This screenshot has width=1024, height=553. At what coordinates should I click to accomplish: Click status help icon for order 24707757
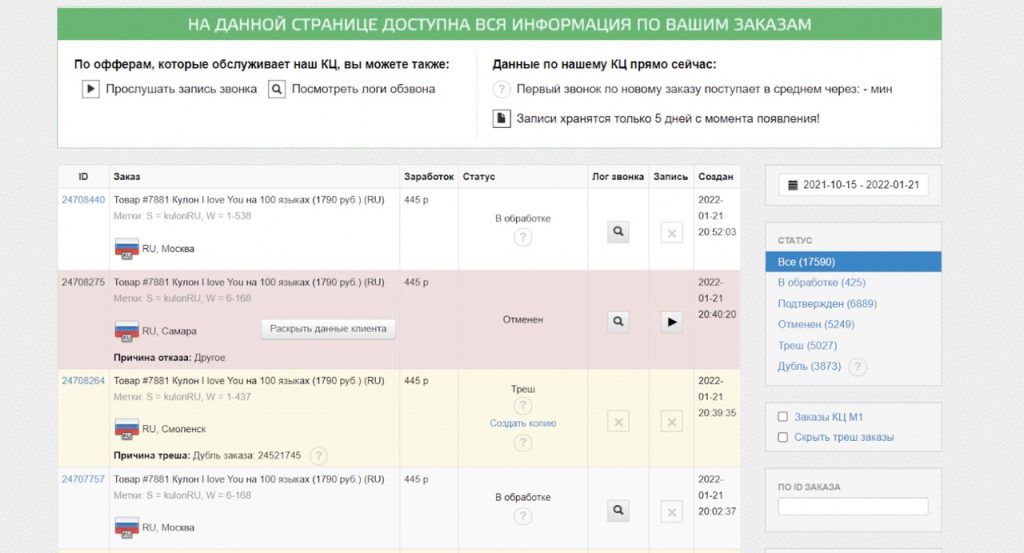coord(522,516)
